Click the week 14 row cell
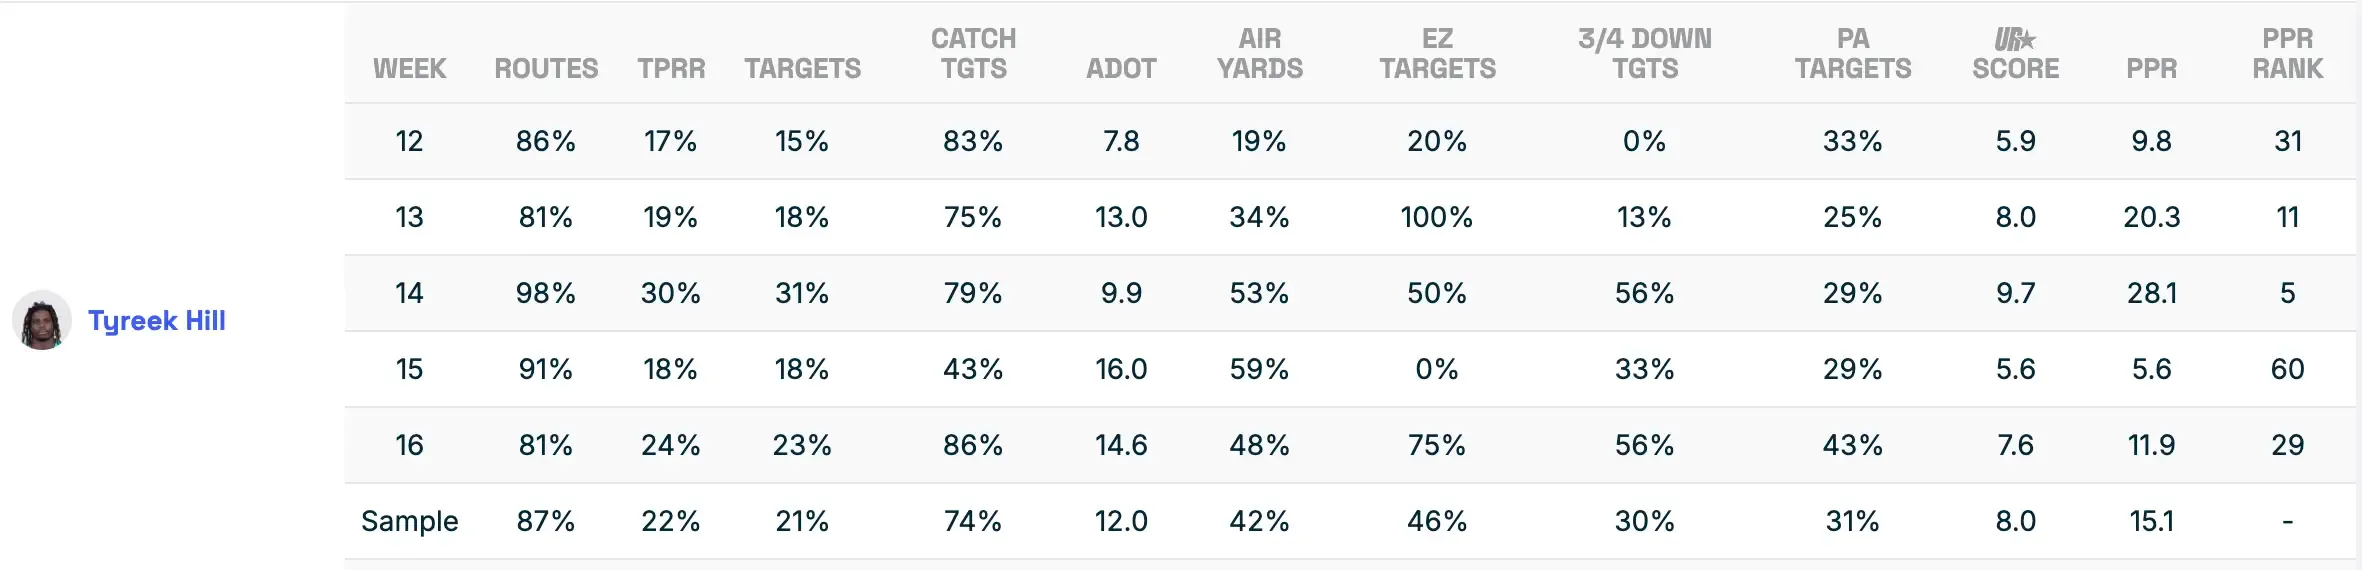2362x570 pixels. 409,293
